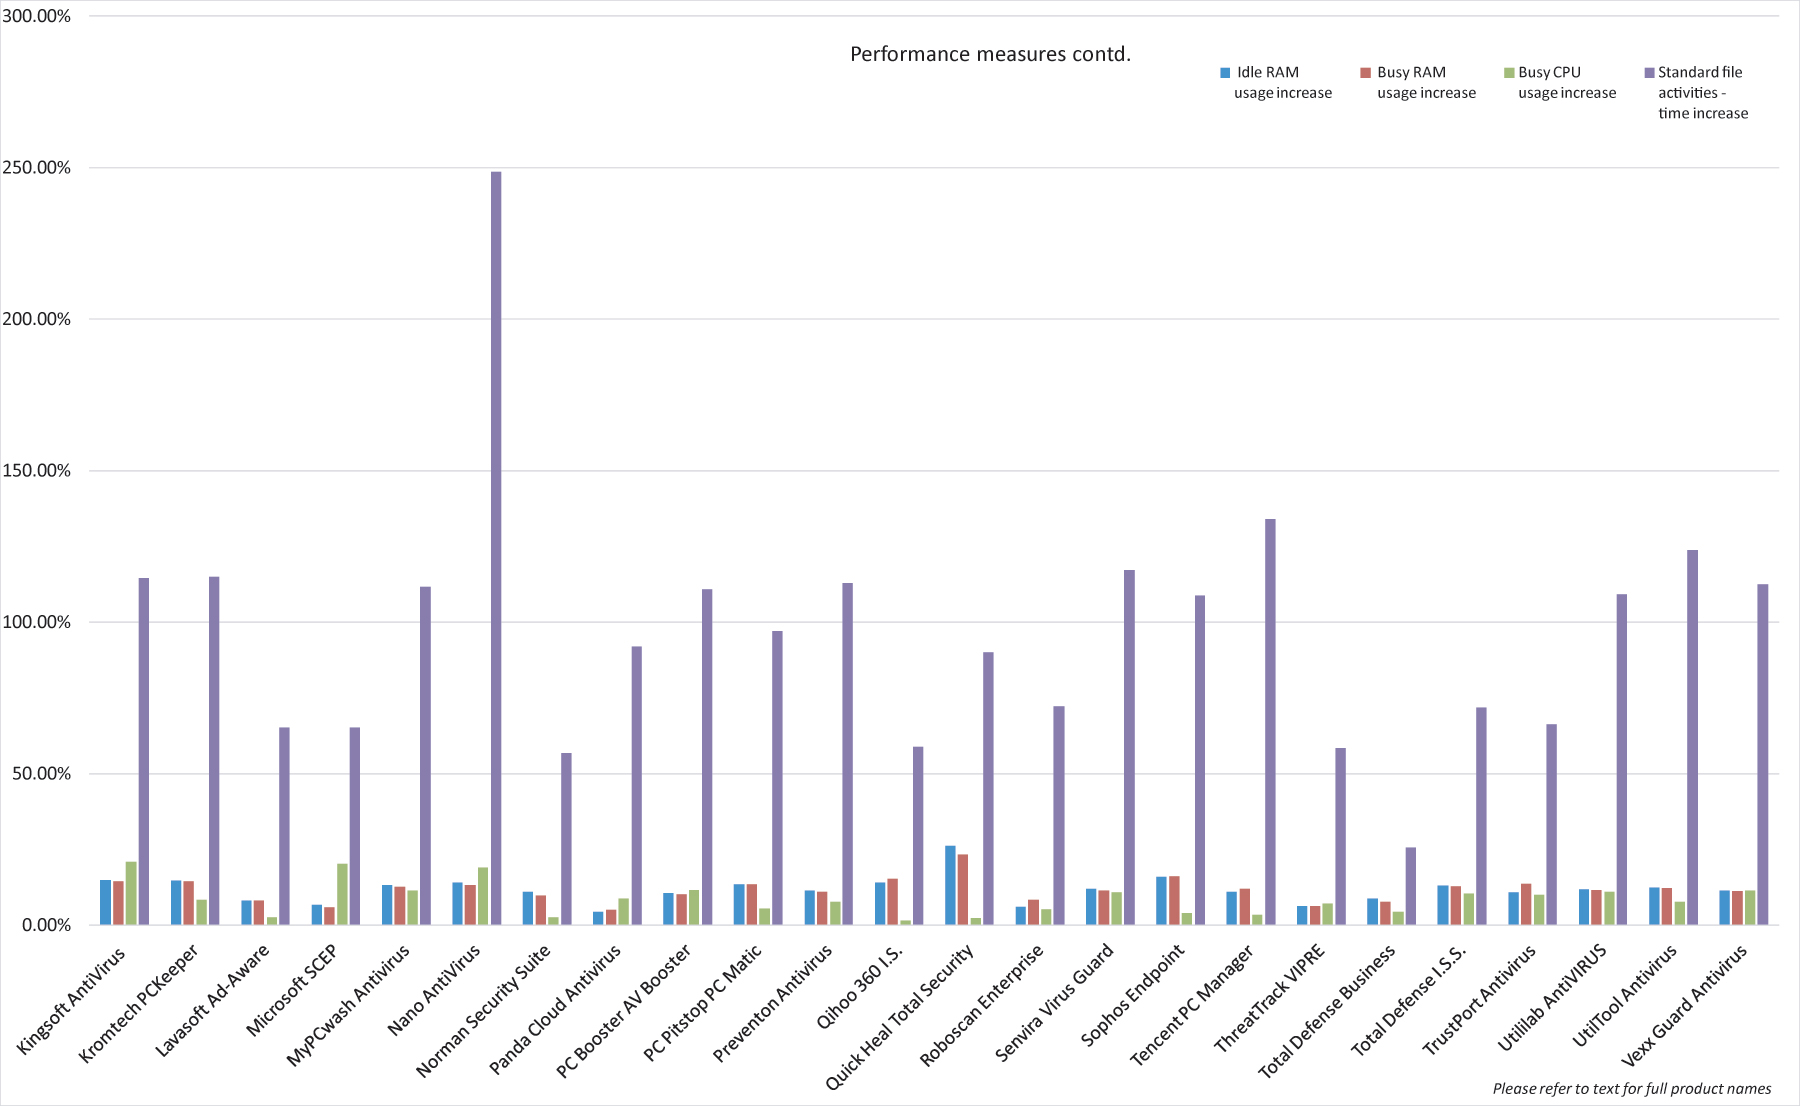Image resolution: width=1800 pixels, height=1106 pixels.
Task: Click the Senvira Virus Guard axis label
Action: tap(1054, 1003)
